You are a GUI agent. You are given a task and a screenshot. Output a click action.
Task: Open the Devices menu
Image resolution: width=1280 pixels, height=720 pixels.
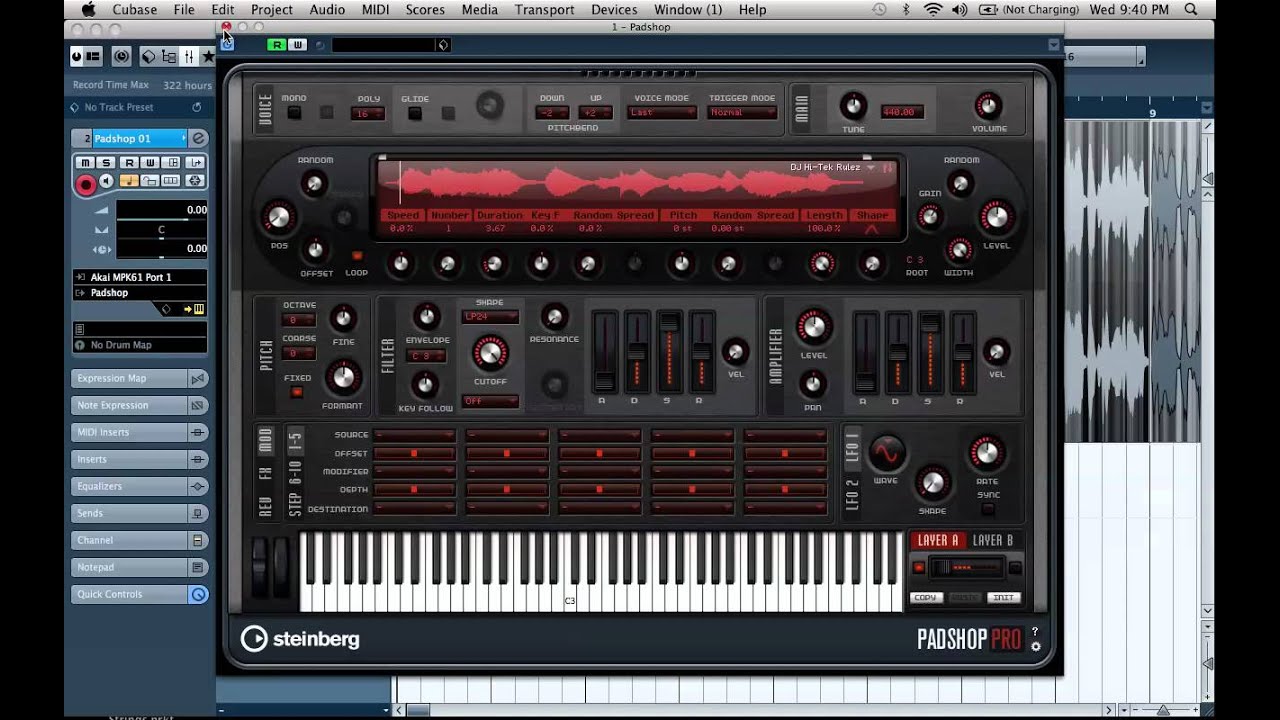614,9
